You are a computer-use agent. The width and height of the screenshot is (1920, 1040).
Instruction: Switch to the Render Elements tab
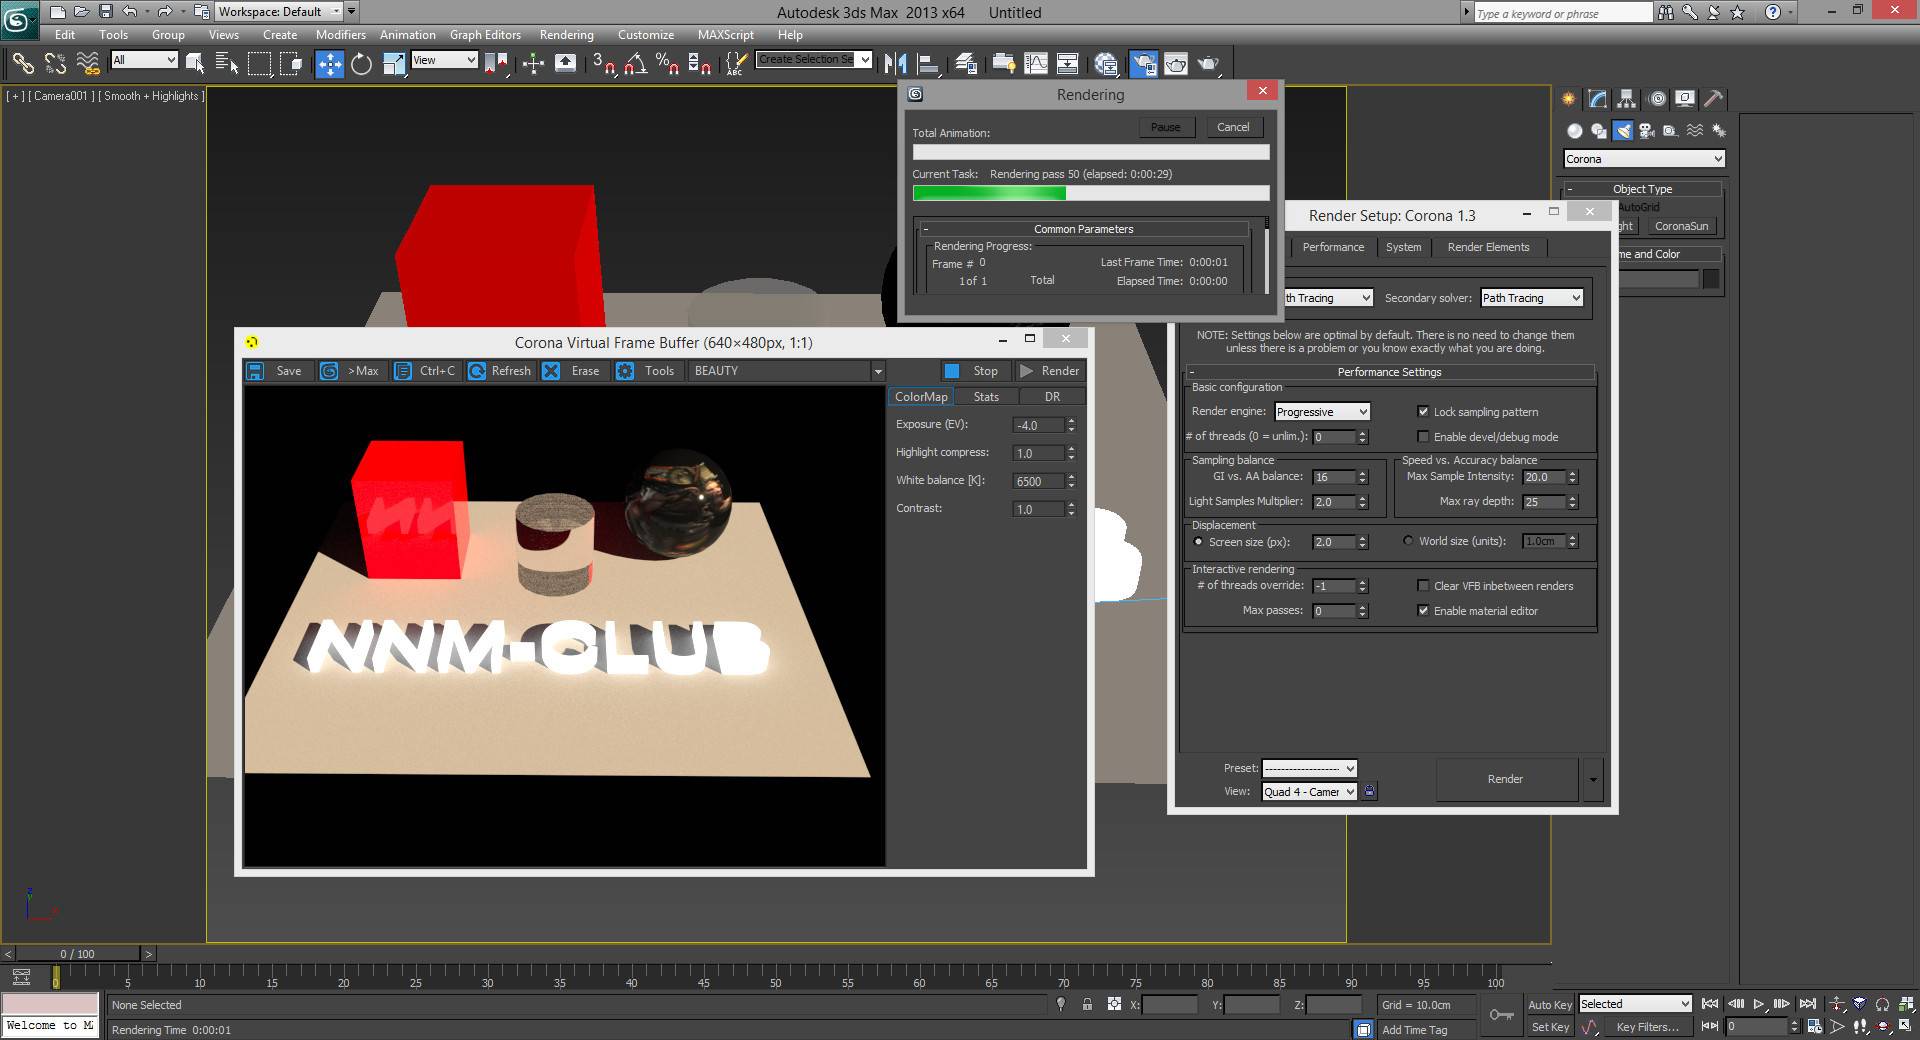click(1488, 247)
